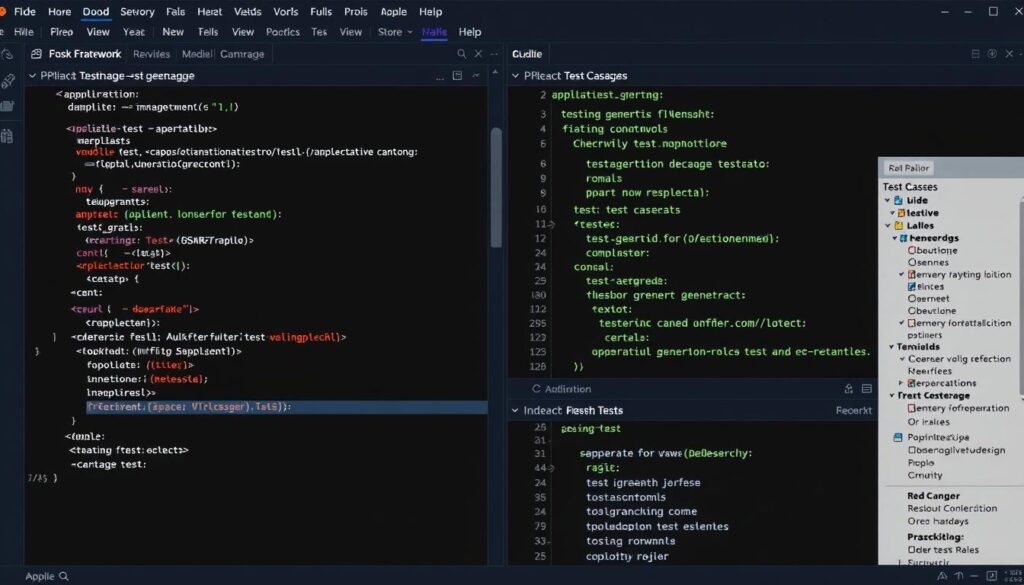Click the blue icon beside heneerdgs
This screenshot has width=1024, height=585.
pos(904,238)
